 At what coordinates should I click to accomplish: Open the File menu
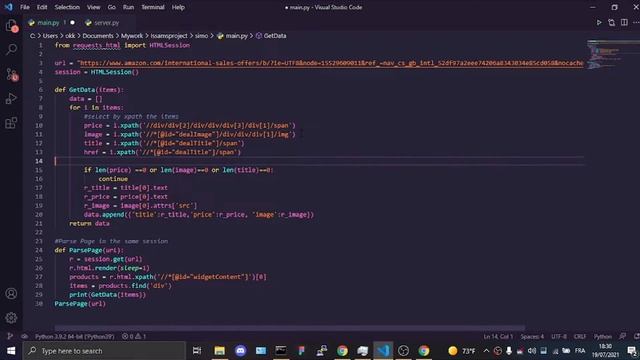(x=24, y=7)
